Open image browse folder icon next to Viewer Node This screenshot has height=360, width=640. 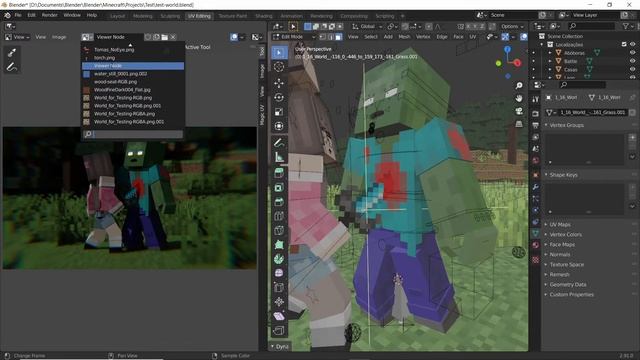[x=164, y=37]
